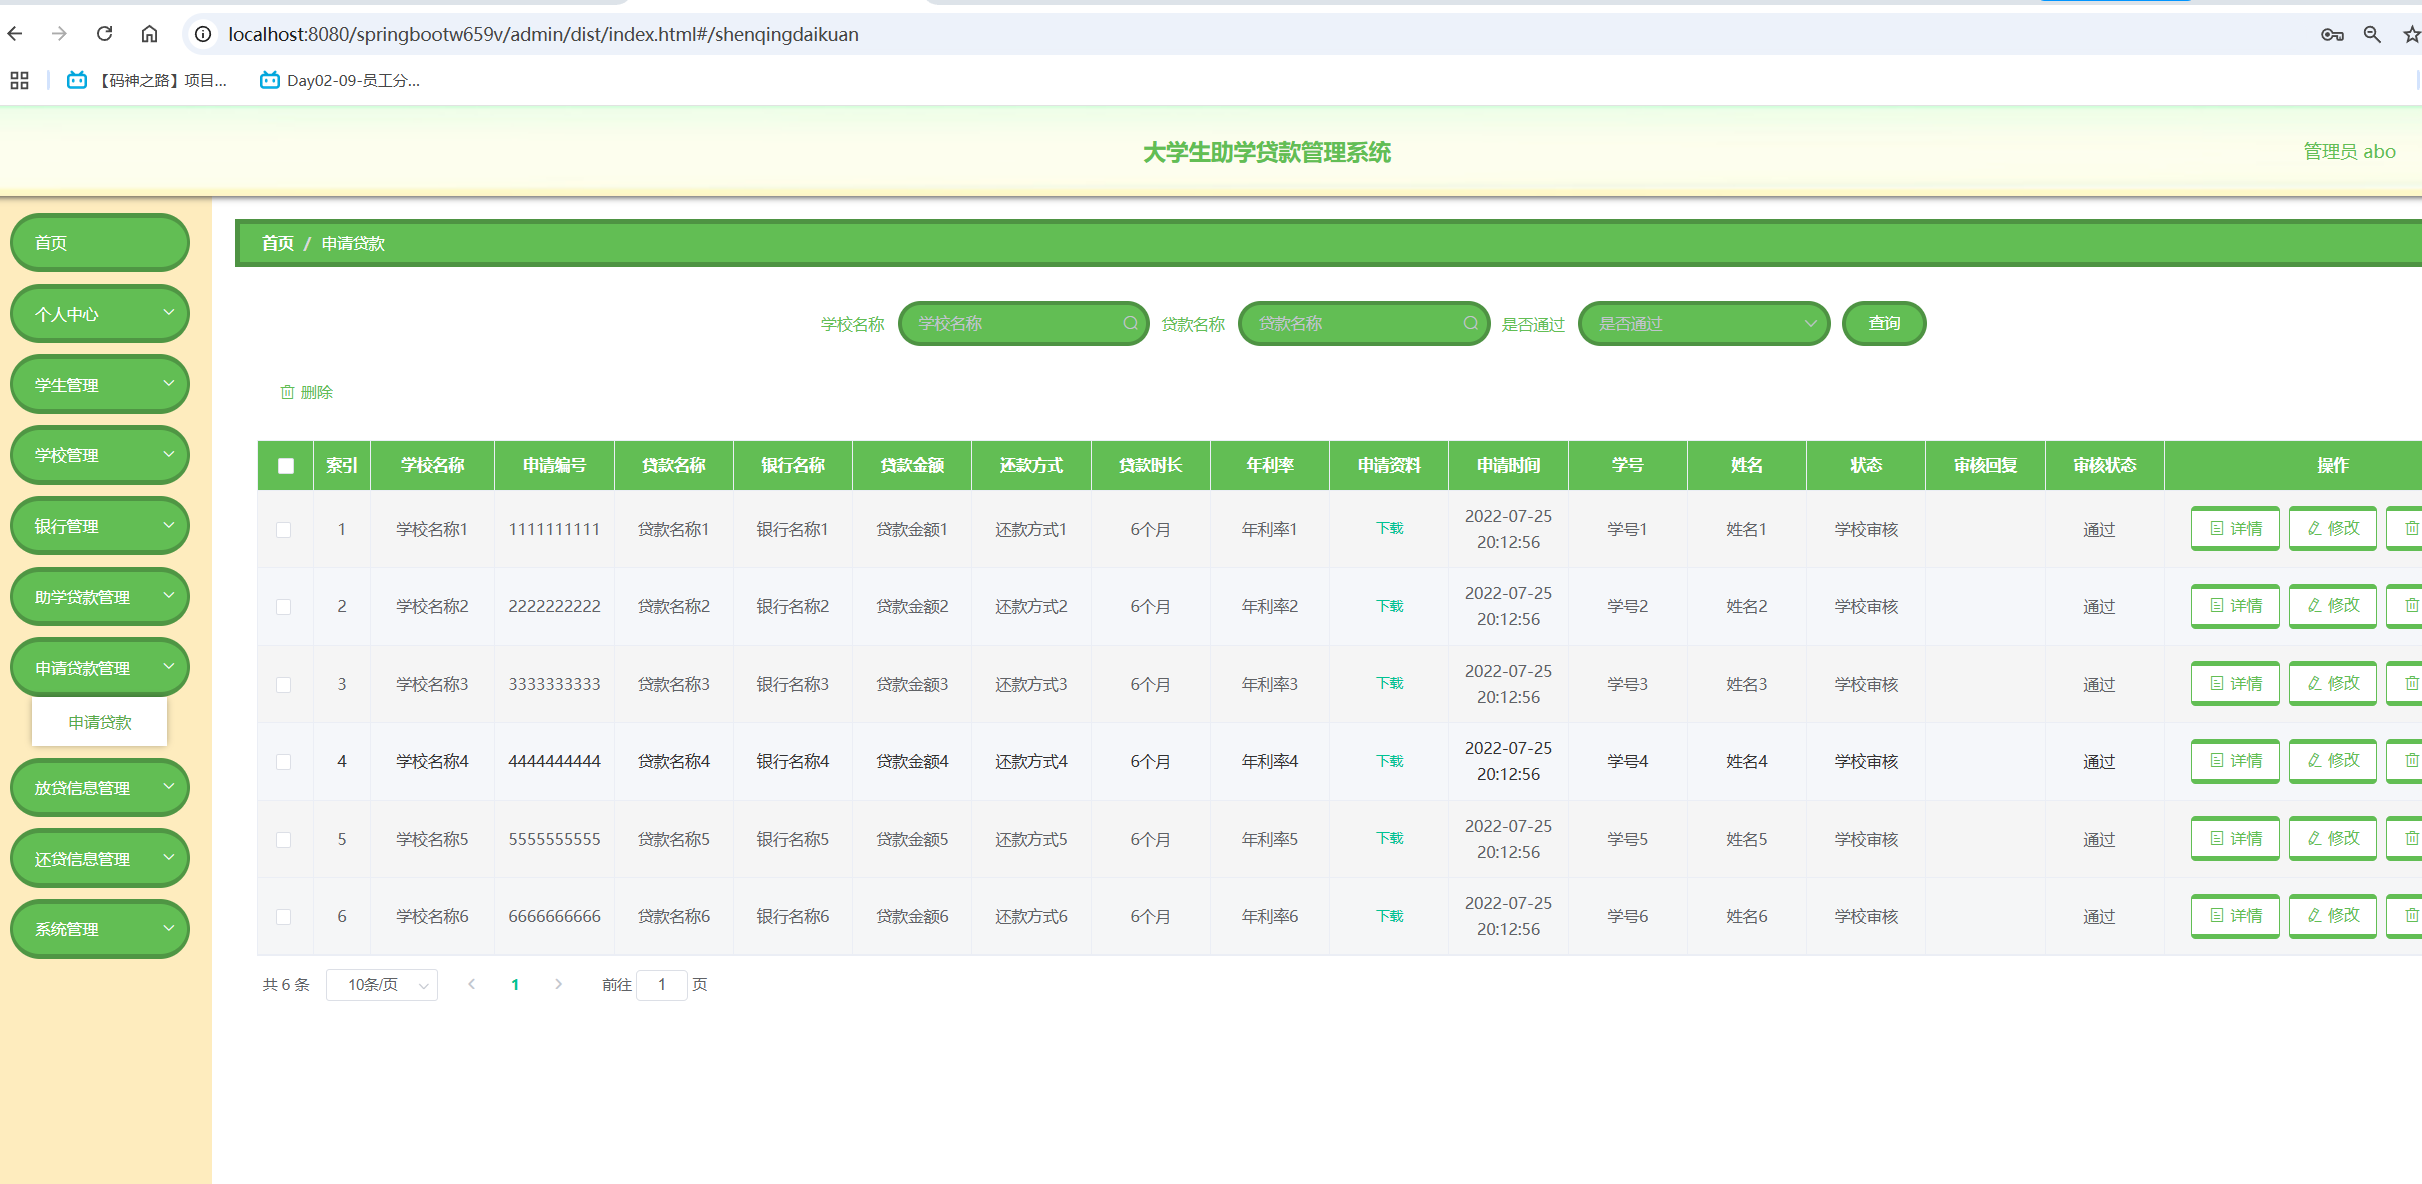Click the 查询 search button
The width and height of the screenshot is (2422, 1184).
pyautogui.click(x=1884, y=323)
